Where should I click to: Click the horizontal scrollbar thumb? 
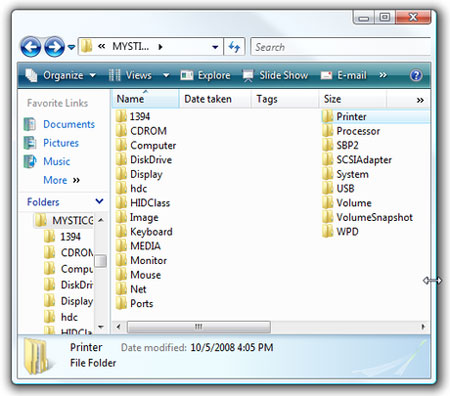coord(199,327)
